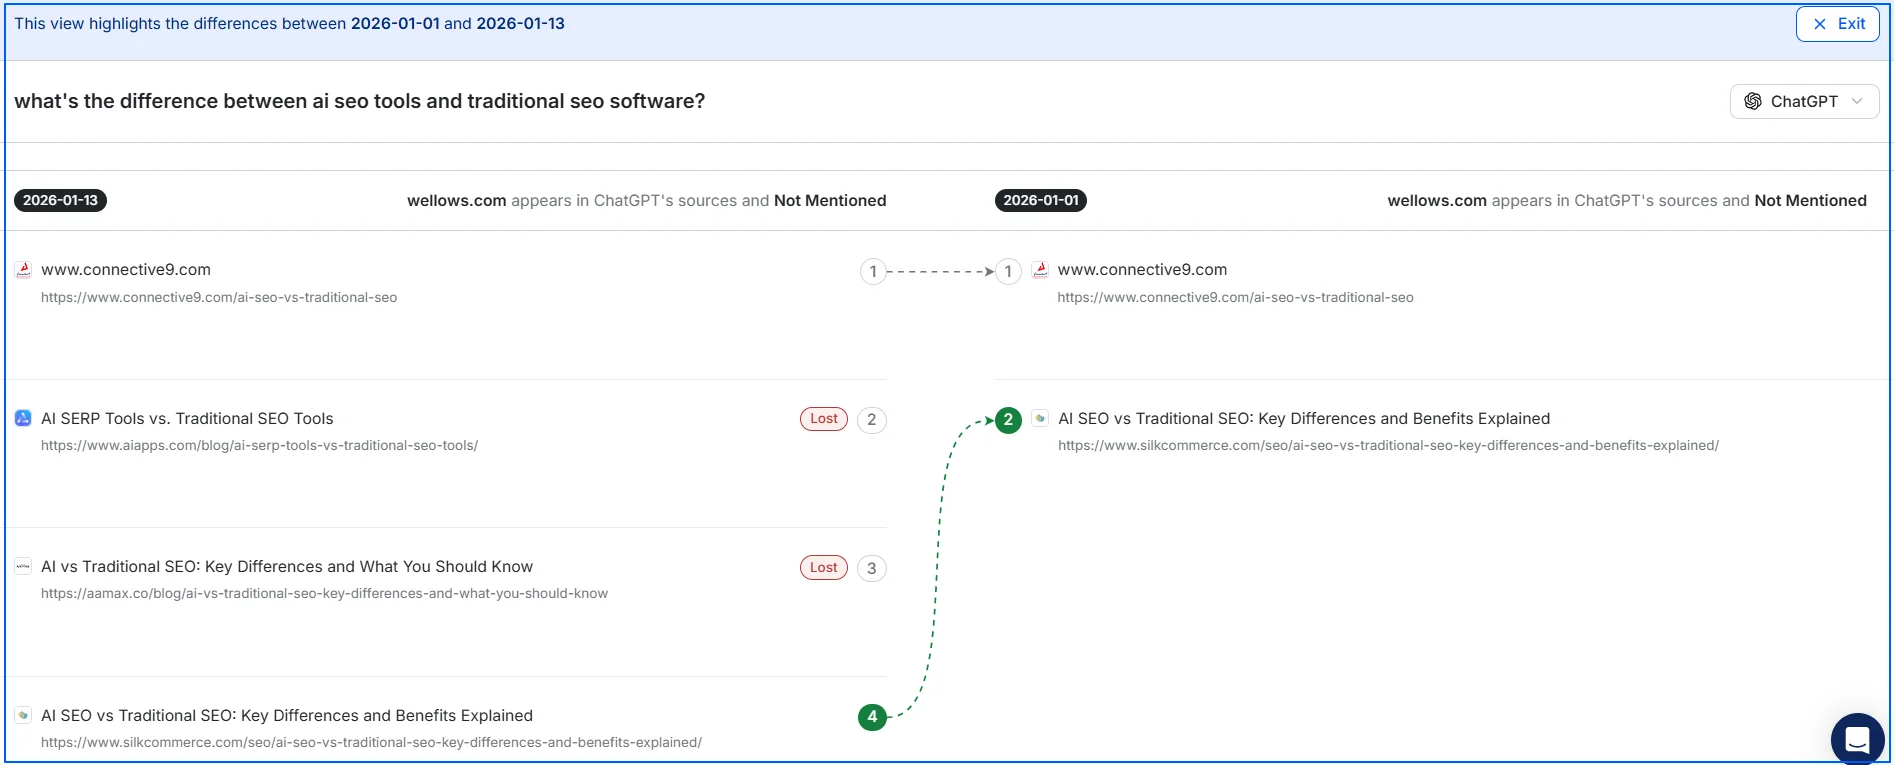This screenshot has width=1894, height=765.
Task: Click the green rank 2 circle badge
Action: coord(1008,420)
